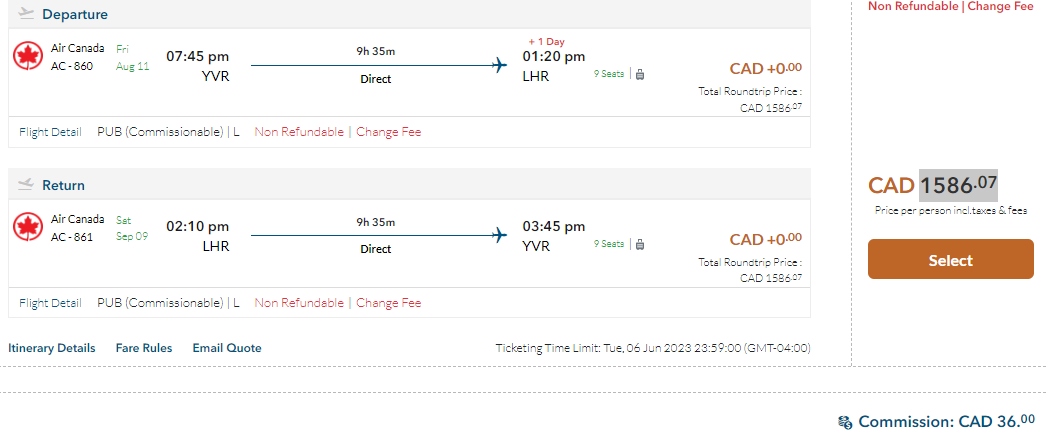Click Change Fee on return flight
Image resolution: width=1047 pixels, height=431 pixels.
point(389,303)
